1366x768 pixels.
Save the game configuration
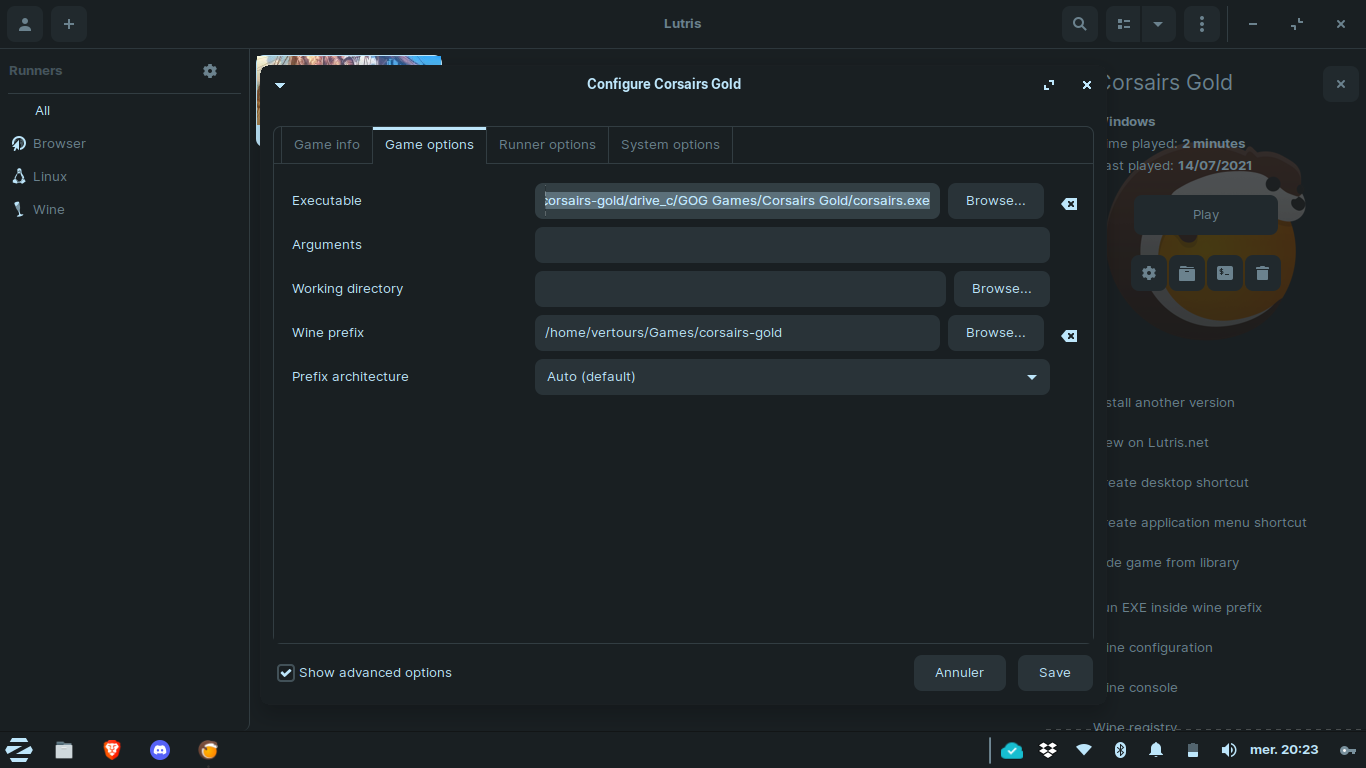tap(1054, 673)
